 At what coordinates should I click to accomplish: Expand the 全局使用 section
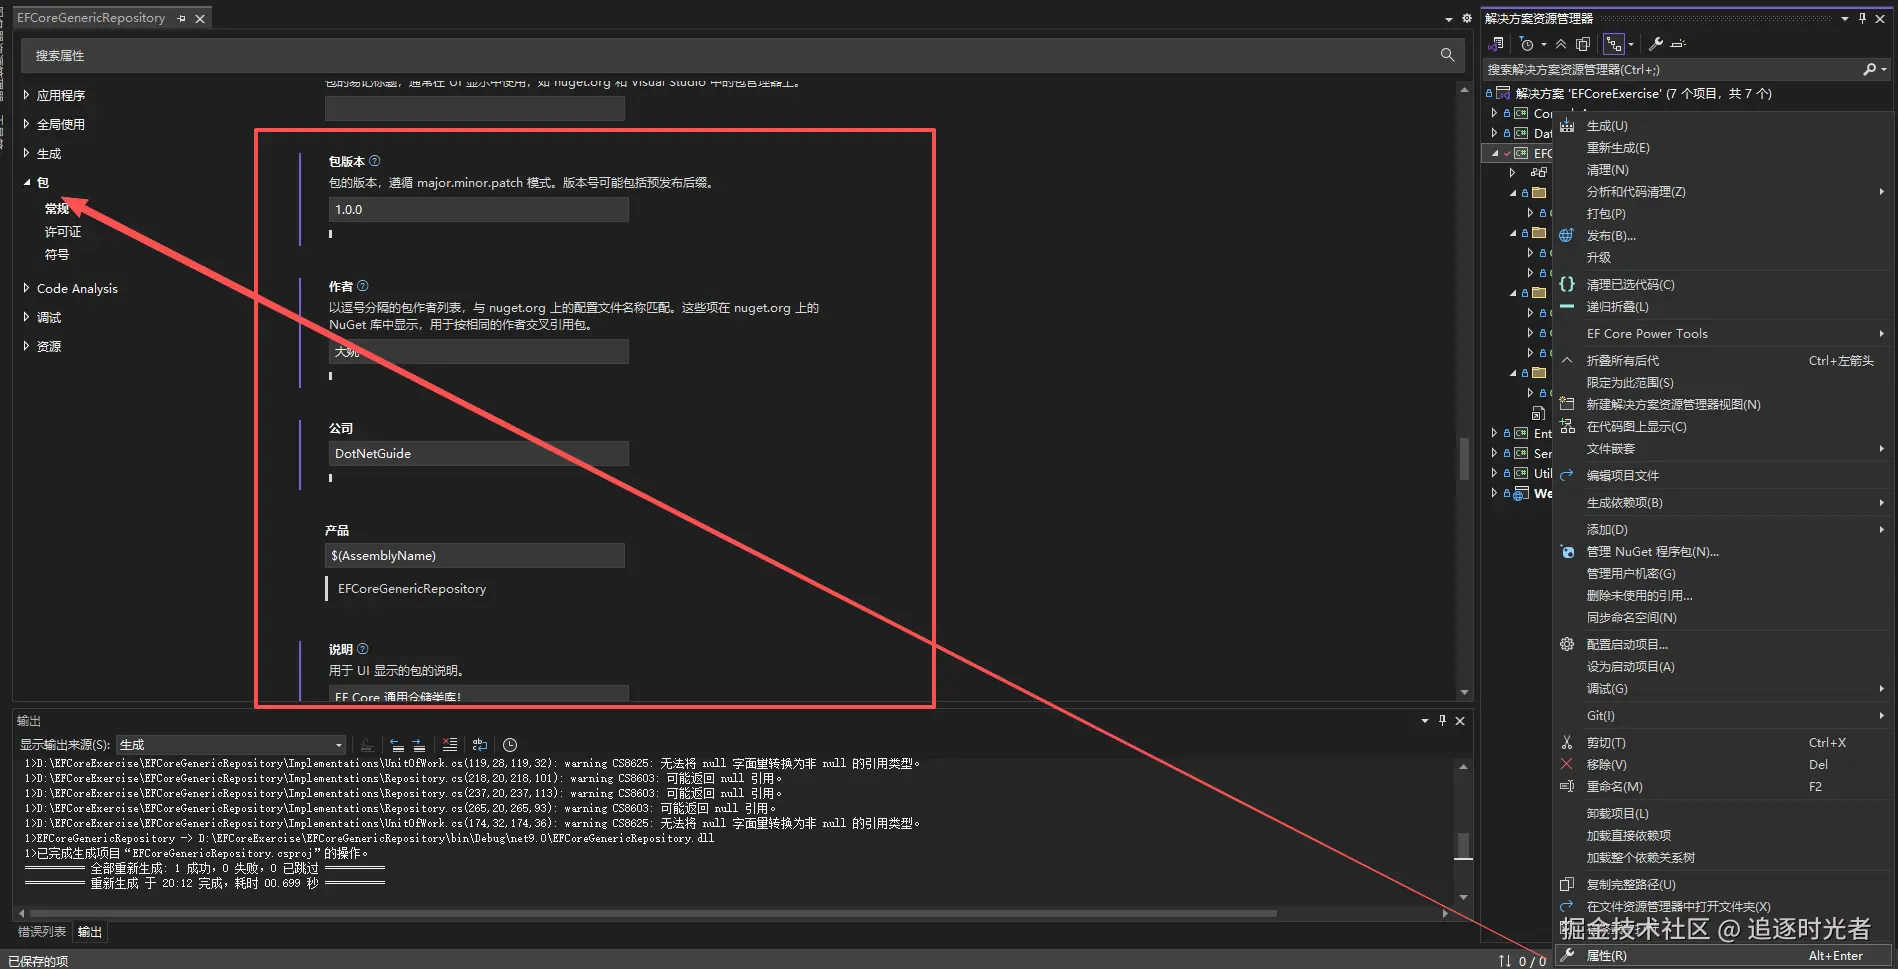tap(26, 124)
